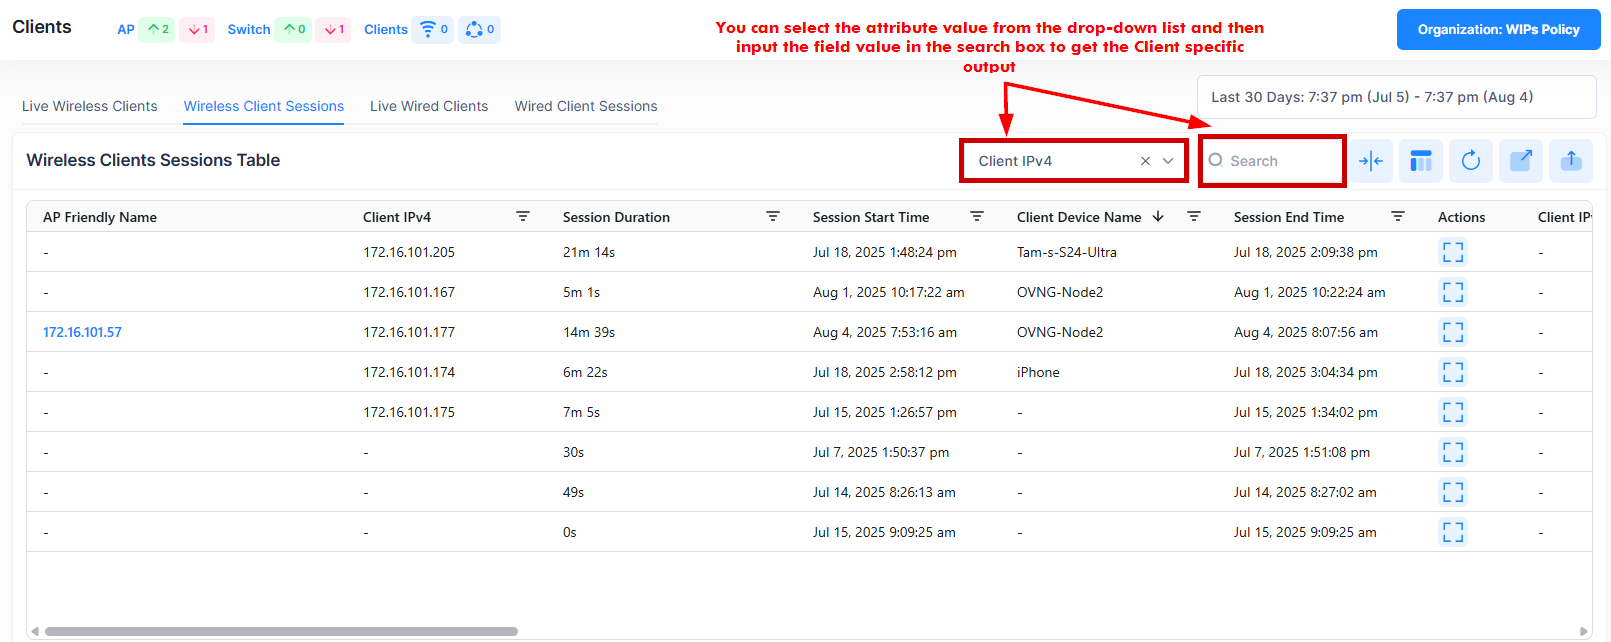This screenshot has height=642, width=1611.
Task: Open the Last 30 Days date range picker
Action: click(1395, 97)
